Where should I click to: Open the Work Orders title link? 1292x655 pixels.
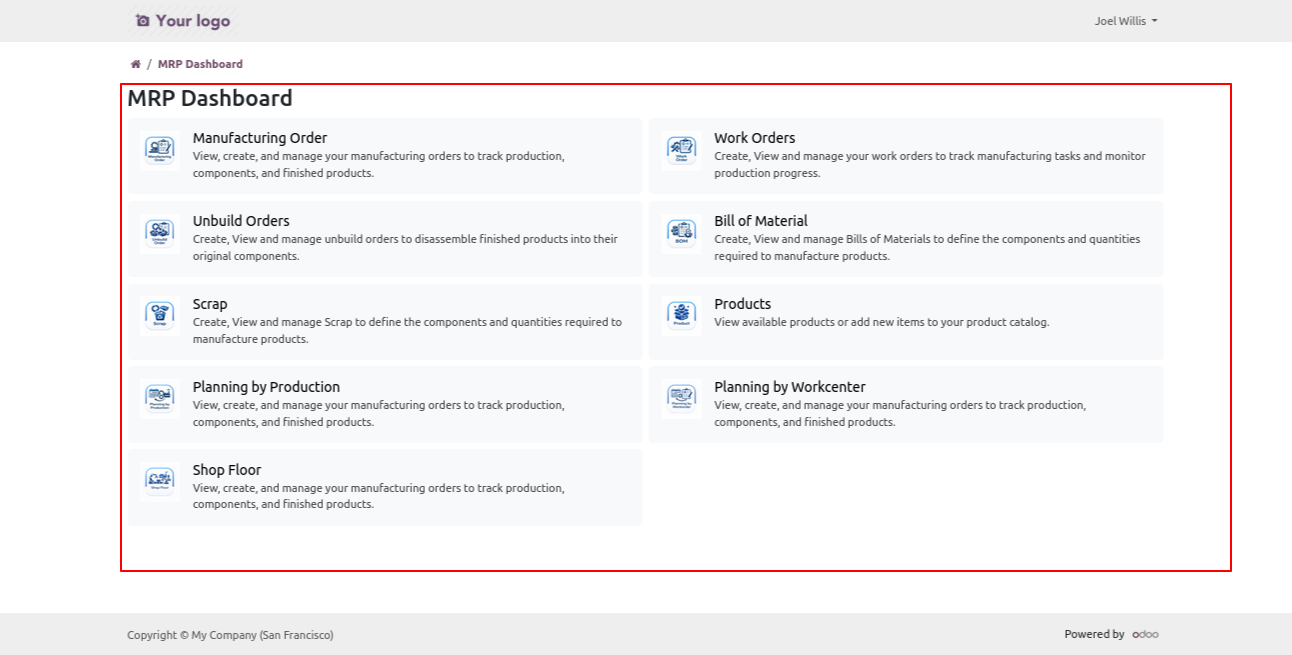click(754, 138)
